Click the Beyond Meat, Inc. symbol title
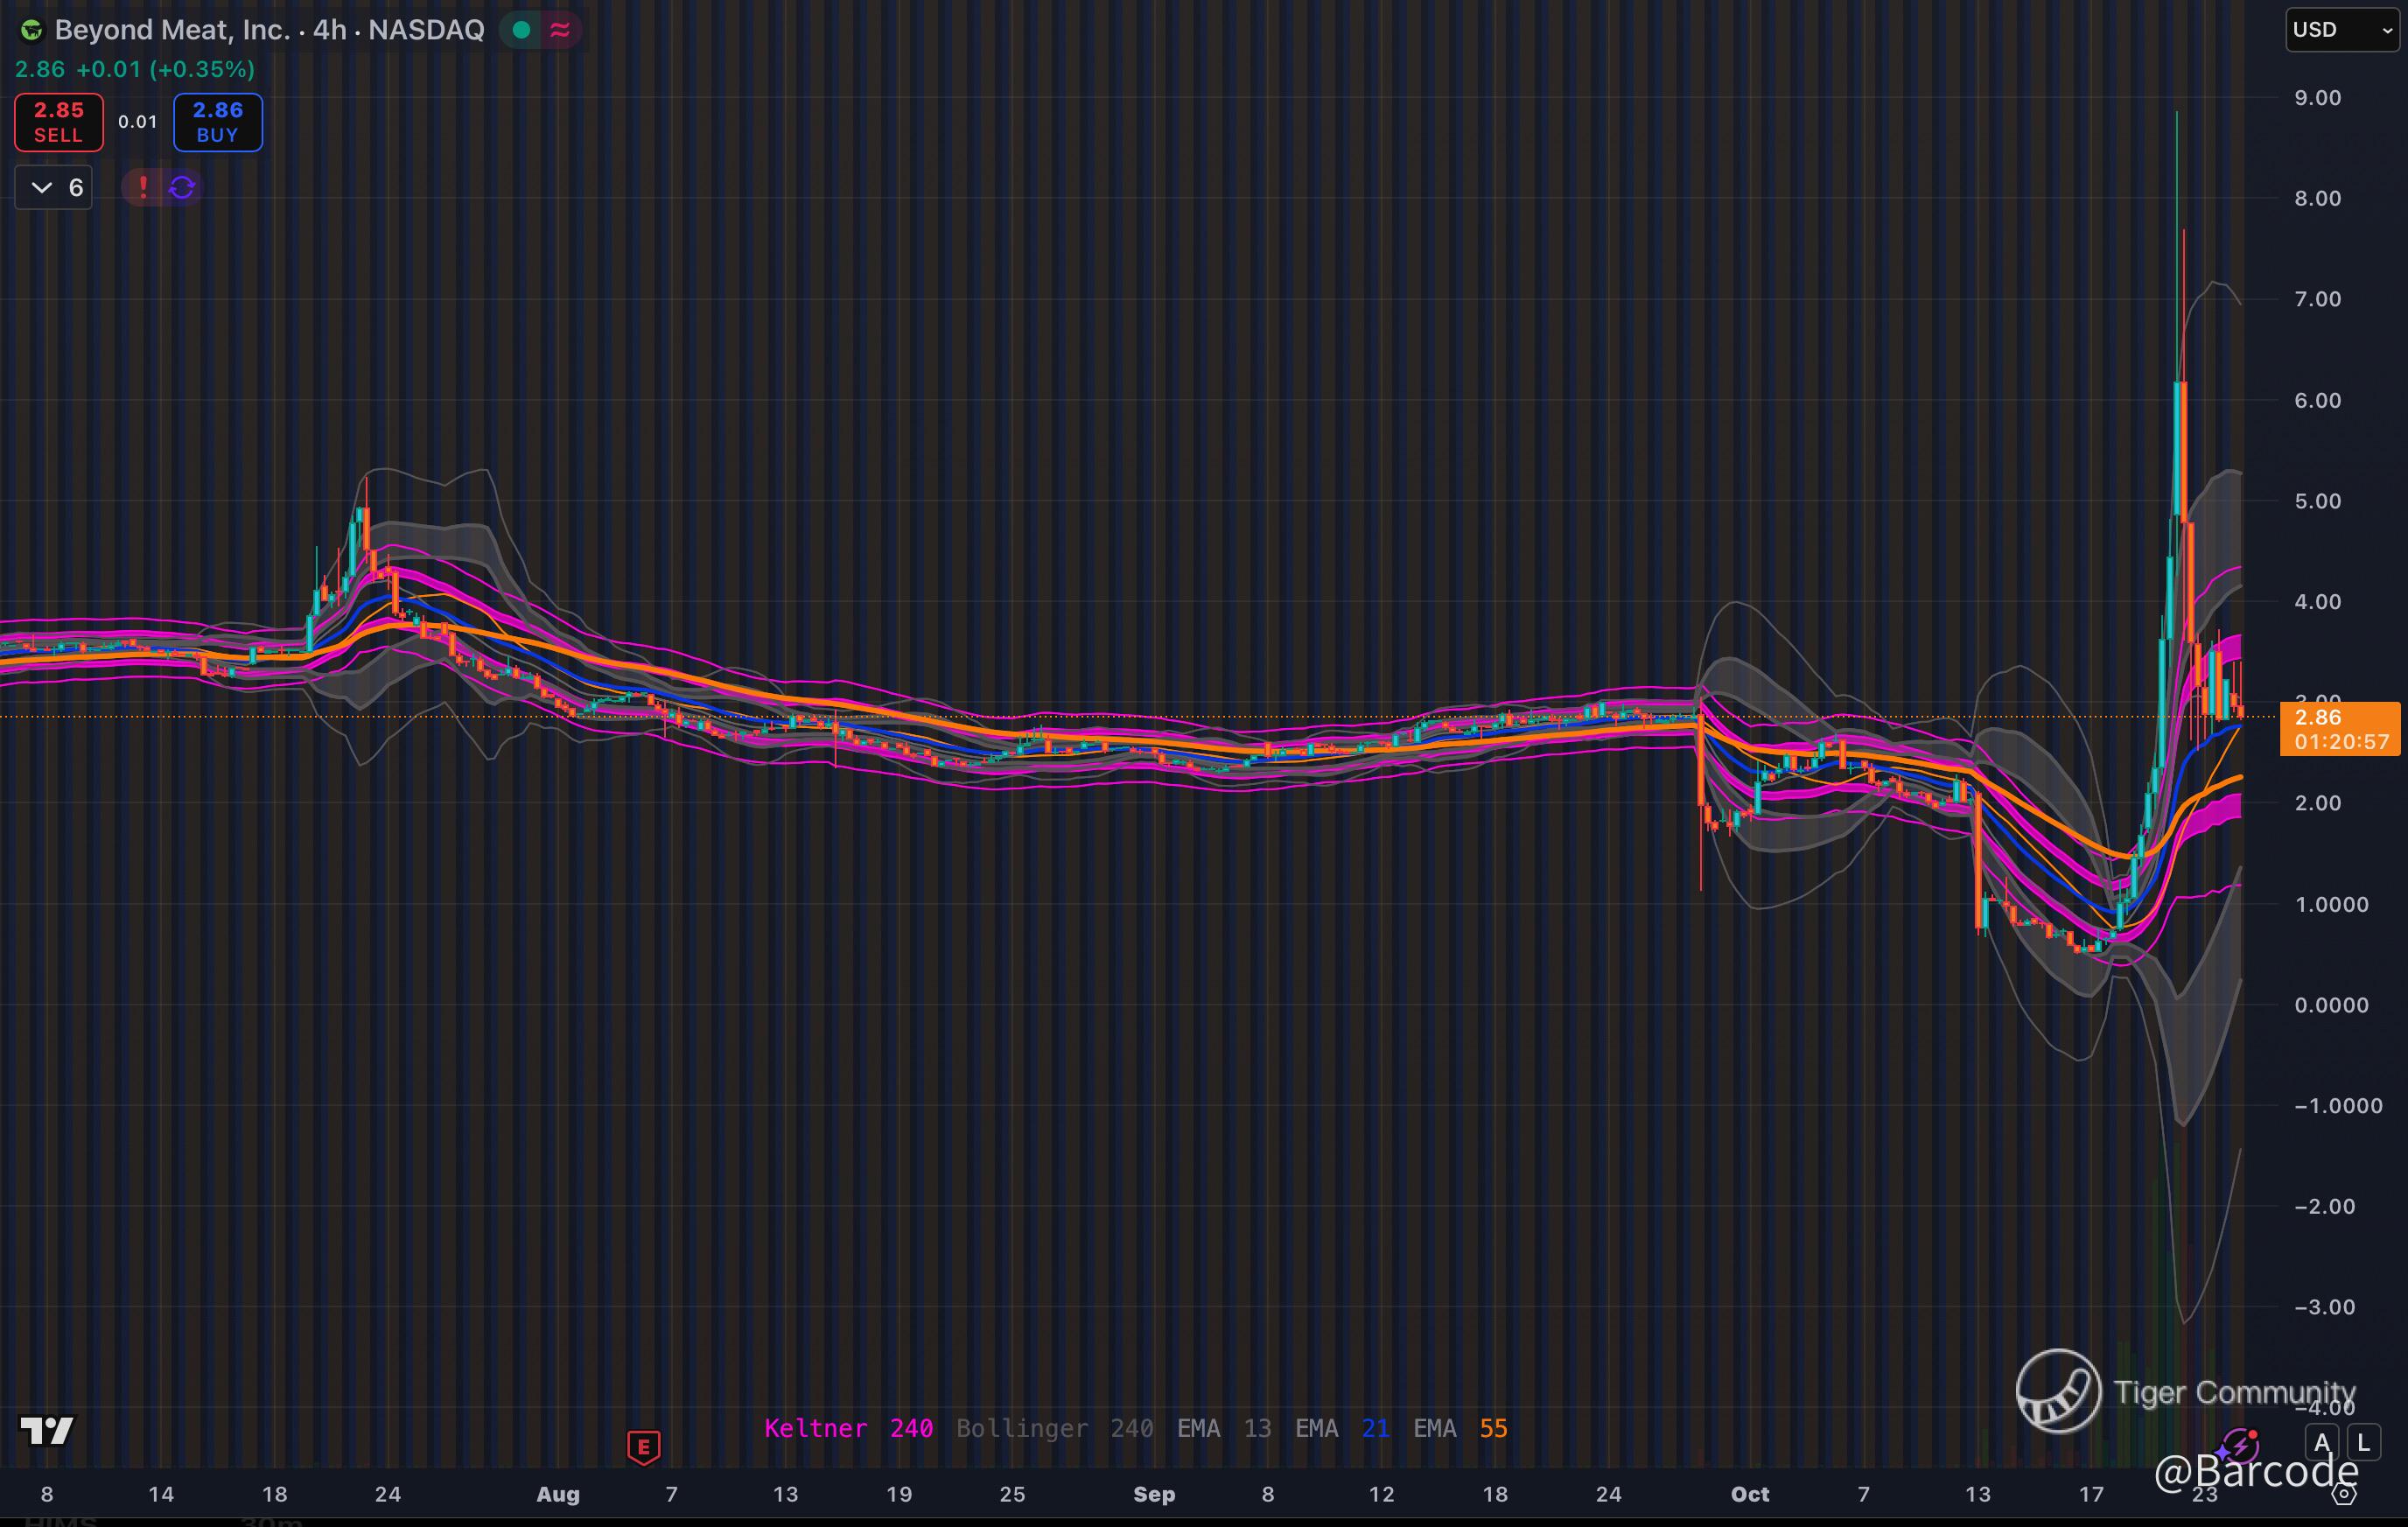Screen dimensions: 2408x1527 172,30
